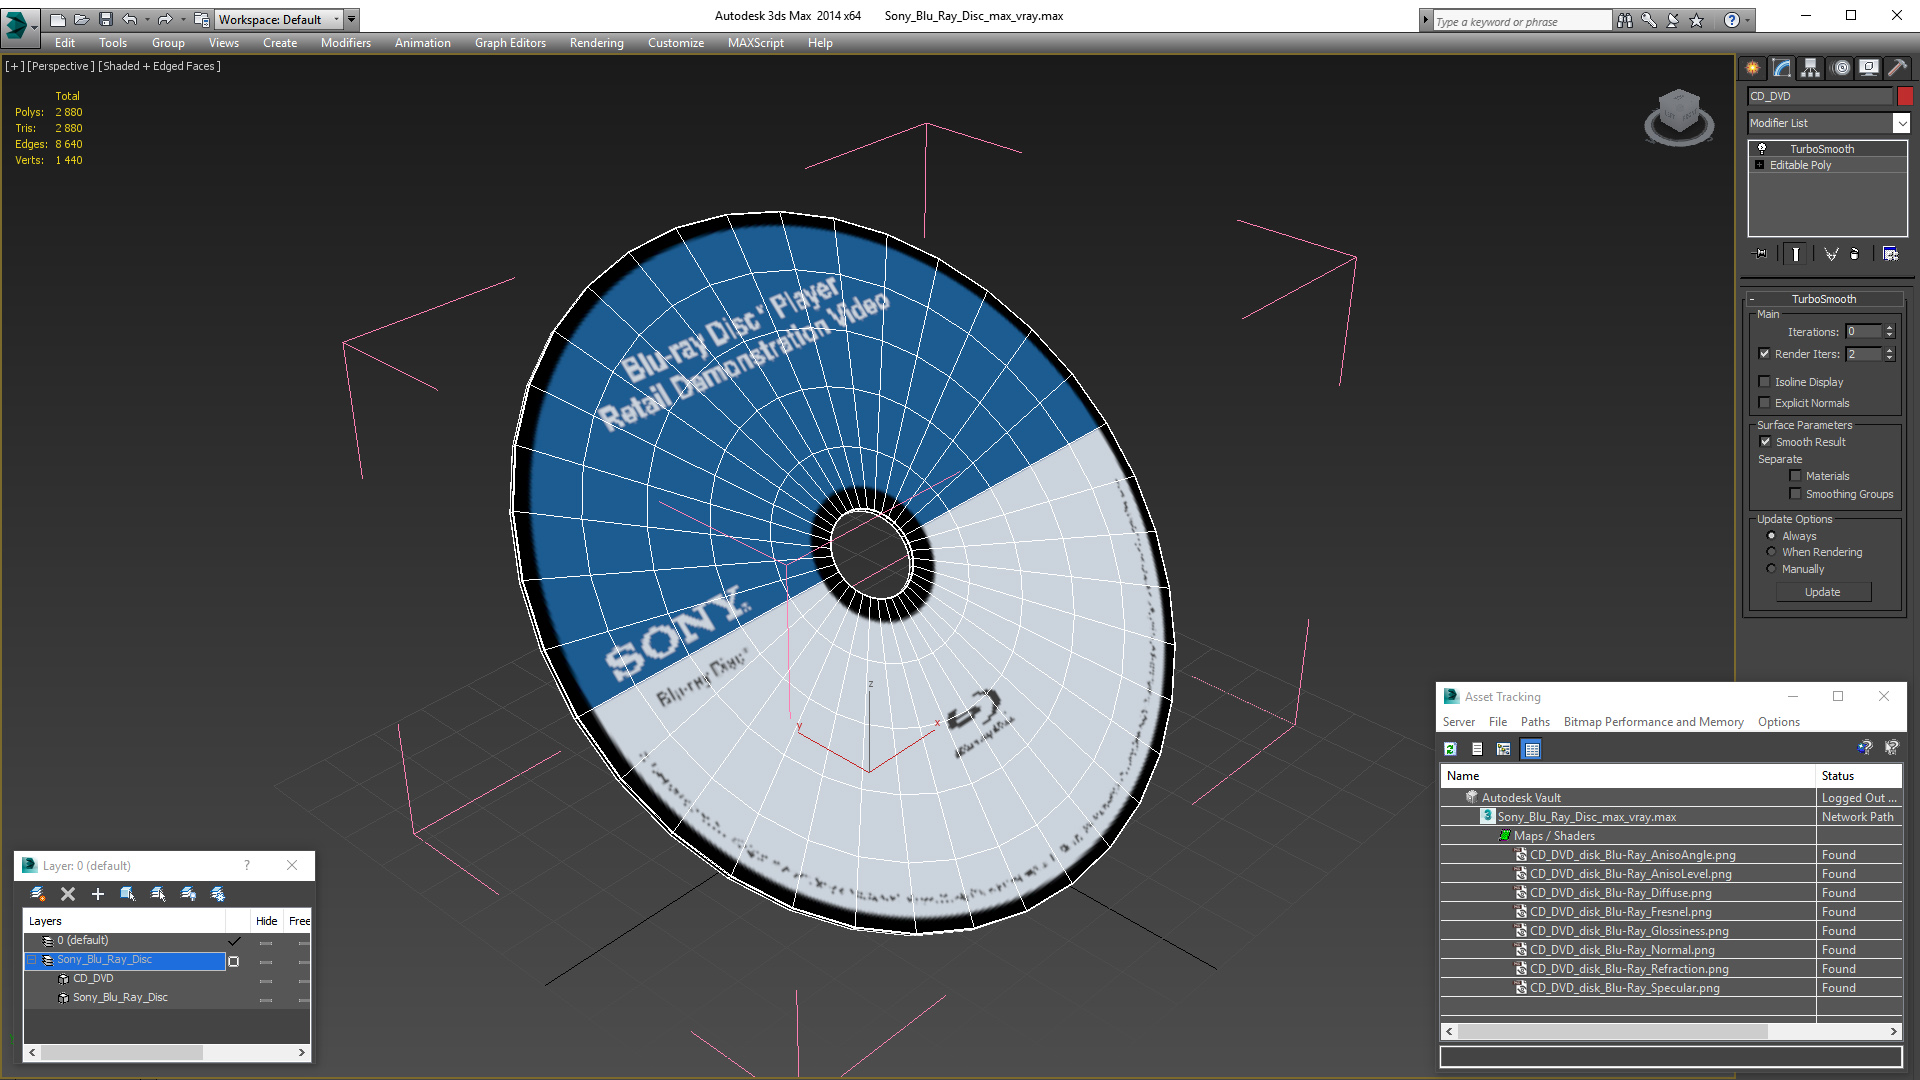Open Bitmap Performance and Memory menu
Screen dimensions: 1920x1080
tap(1653, 722)
